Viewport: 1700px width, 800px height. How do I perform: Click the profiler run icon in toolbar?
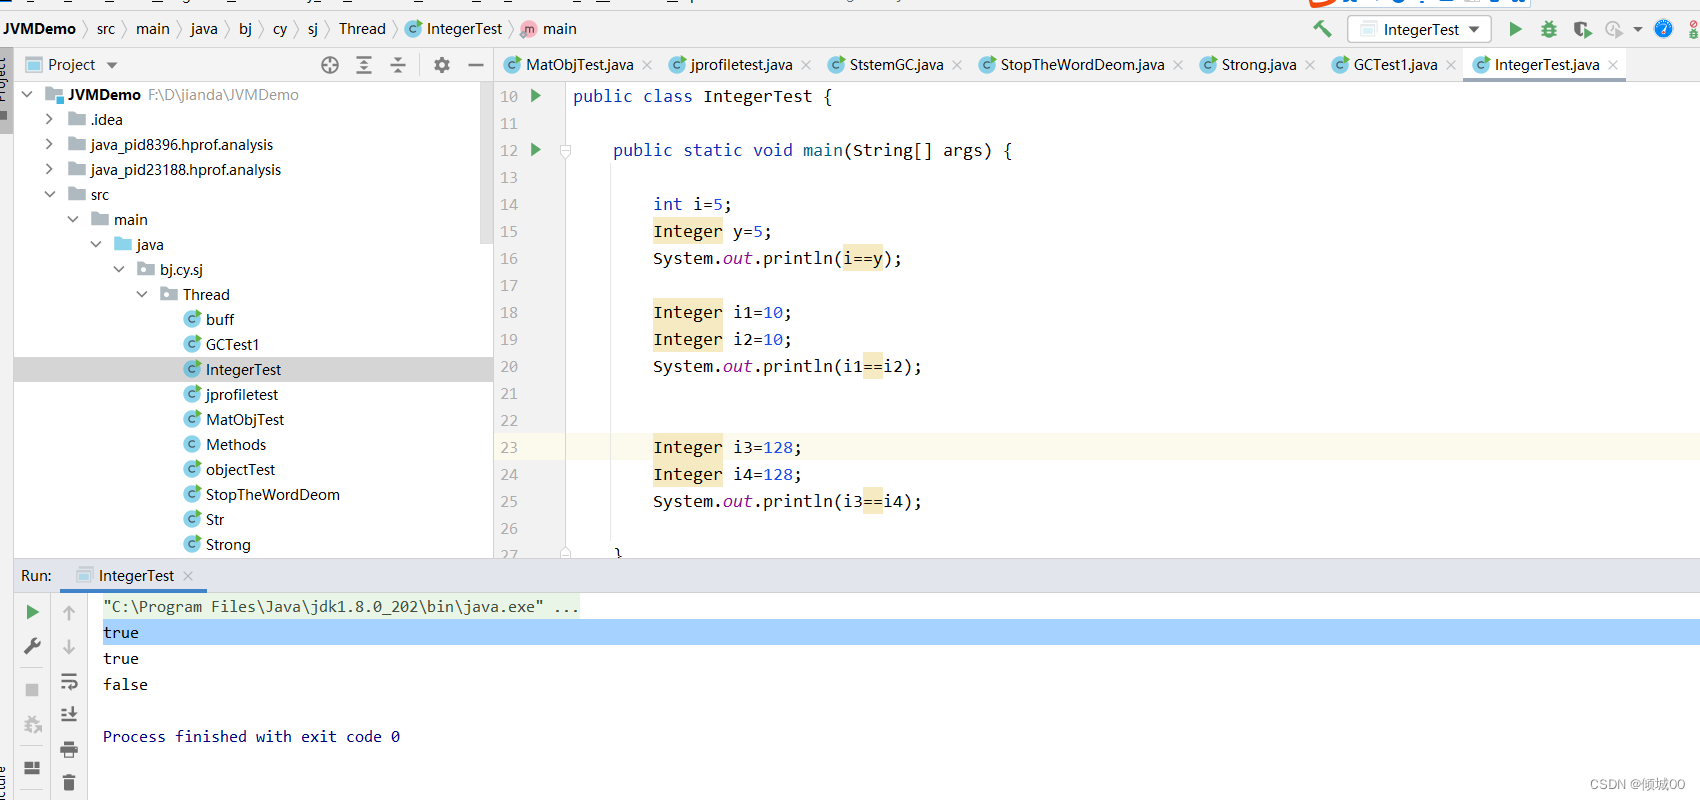click(1614, 29)
